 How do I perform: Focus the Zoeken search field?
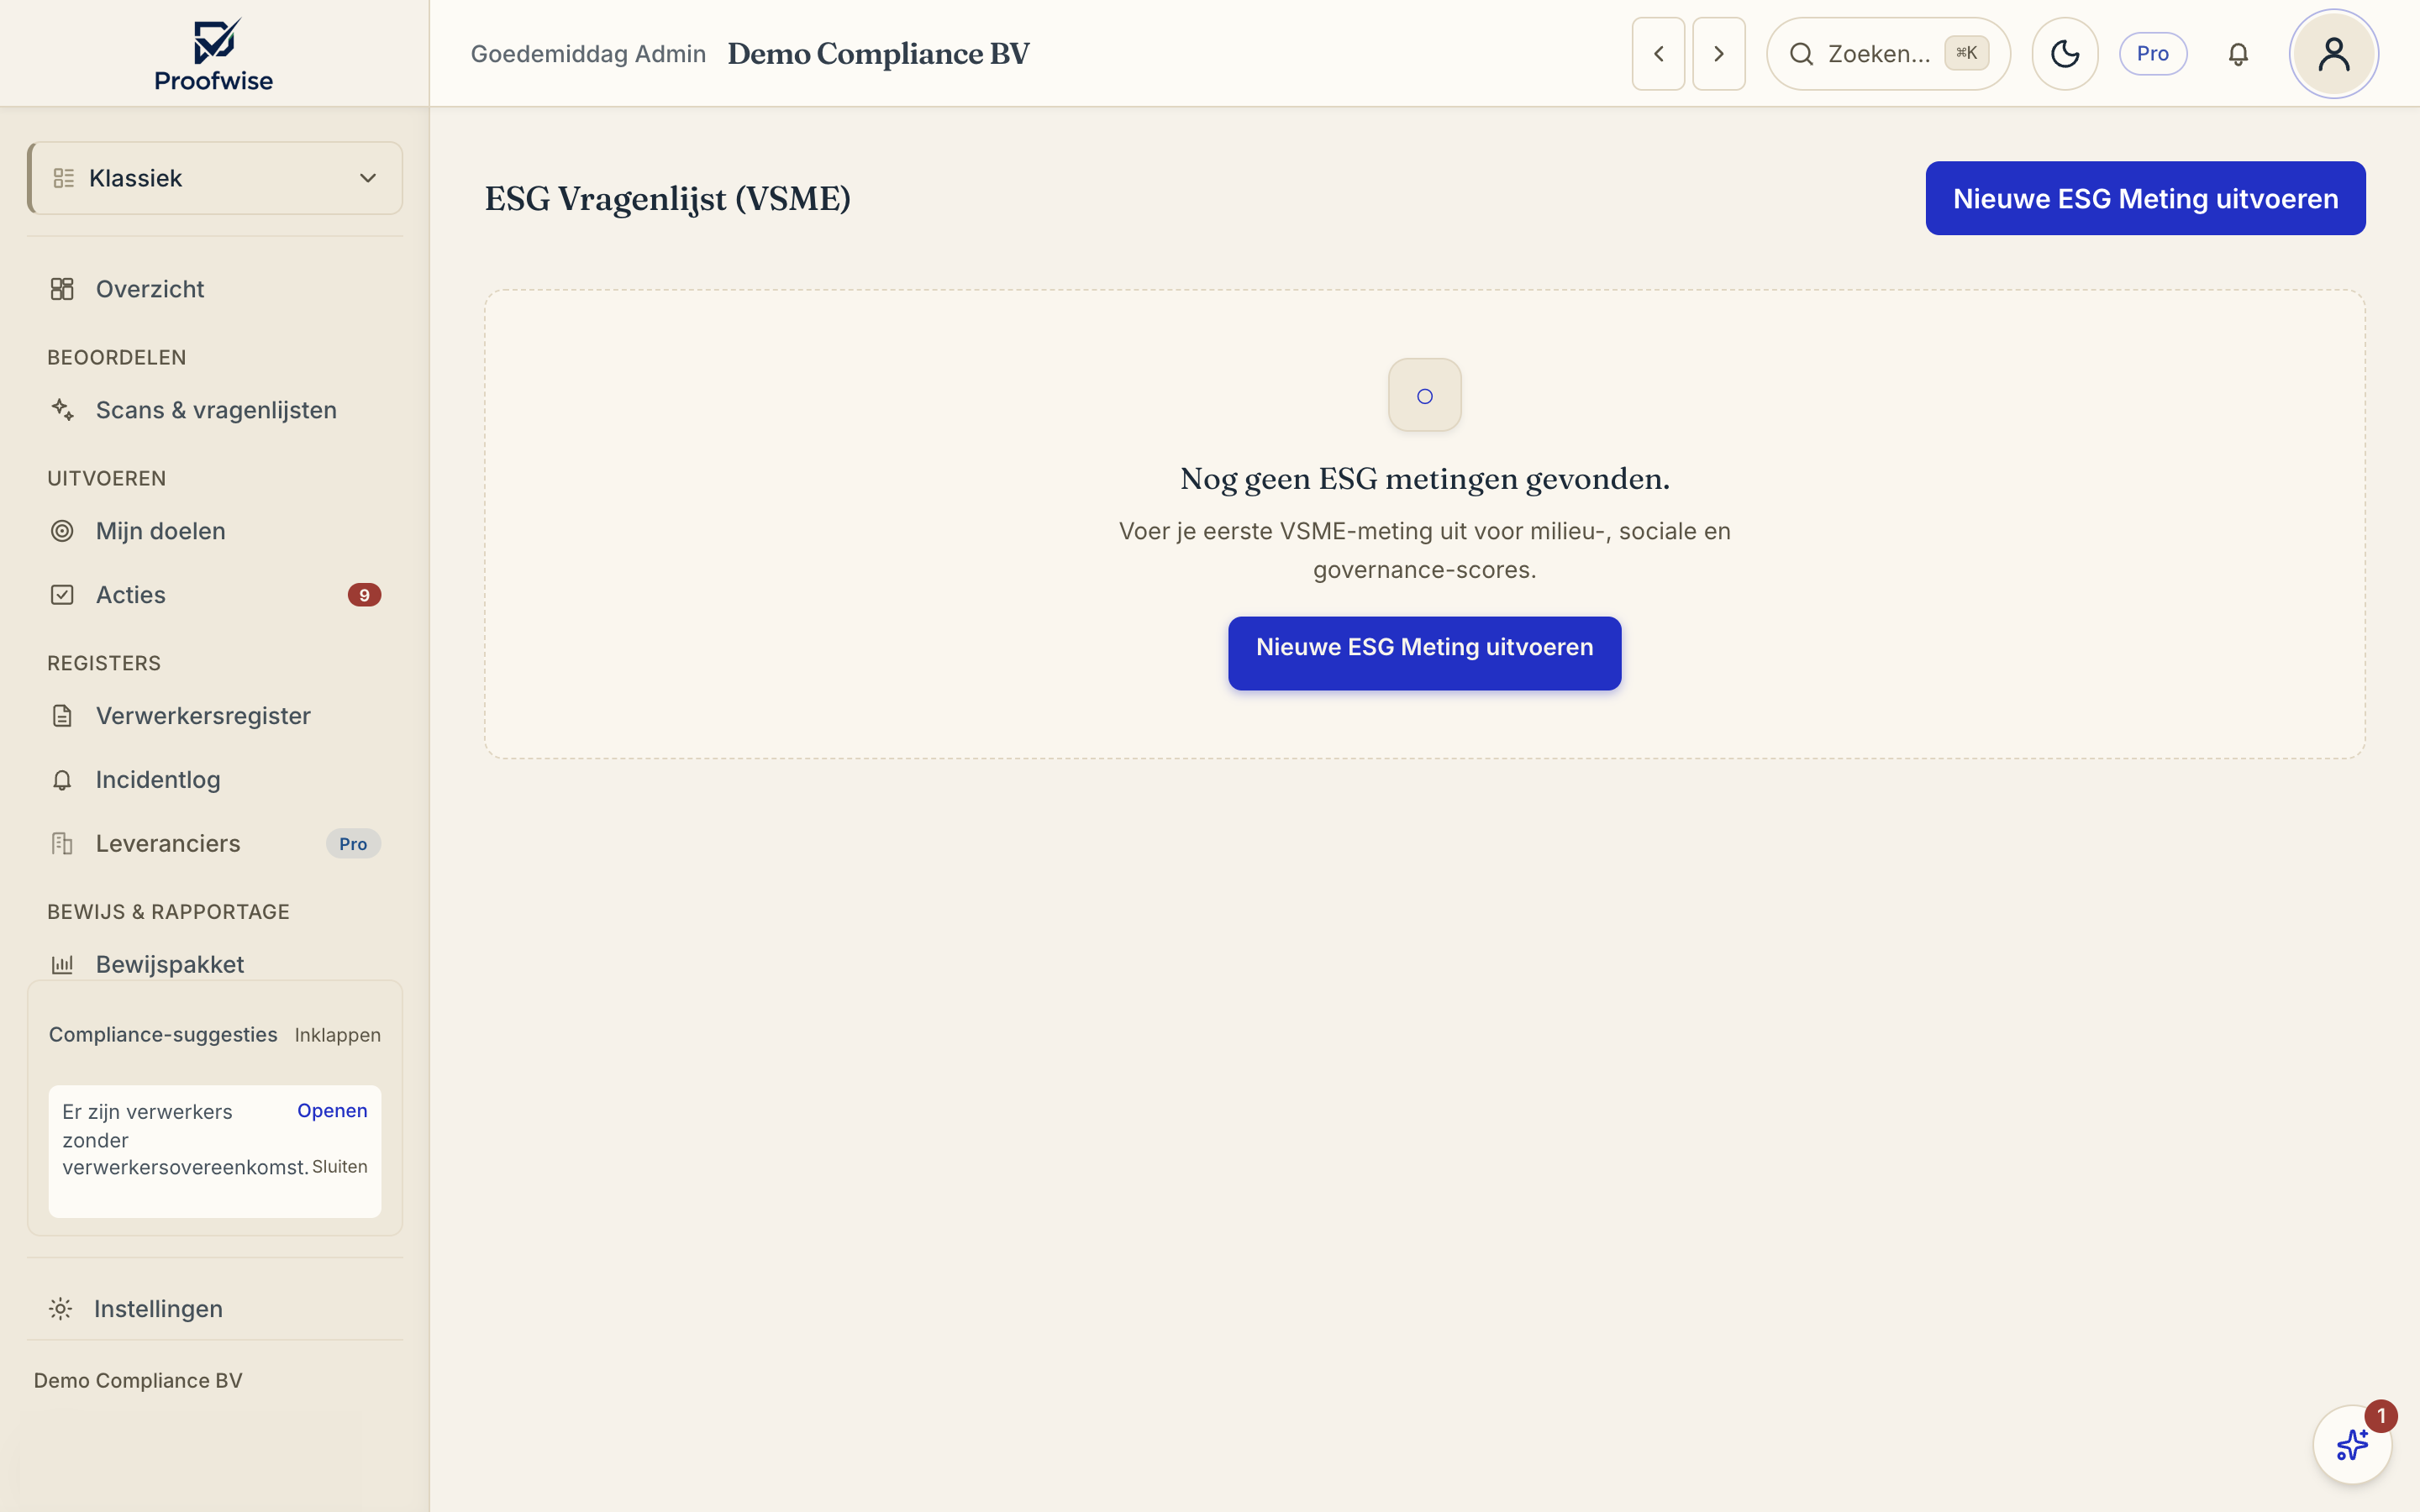1888,54
